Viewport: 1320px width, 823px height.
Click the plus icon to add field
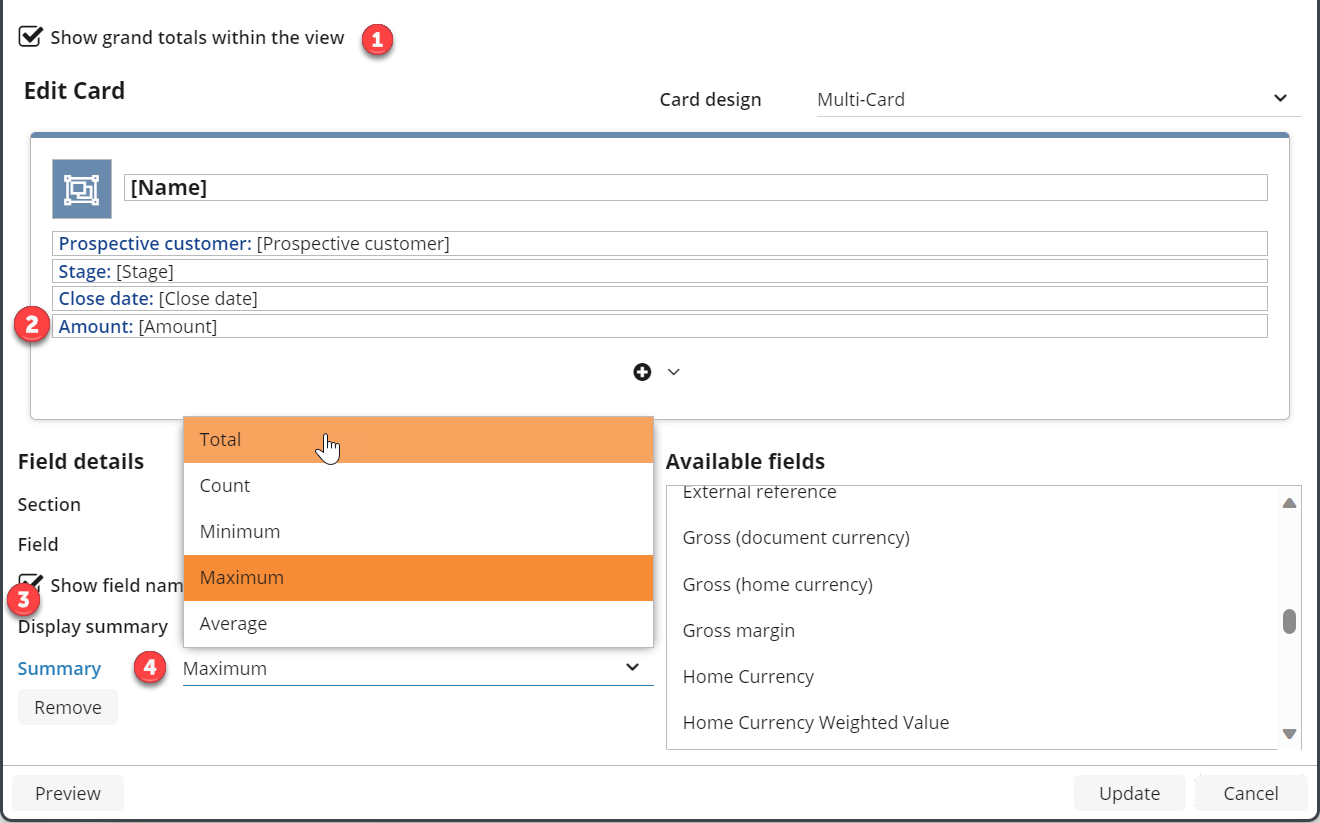(642, 372)
